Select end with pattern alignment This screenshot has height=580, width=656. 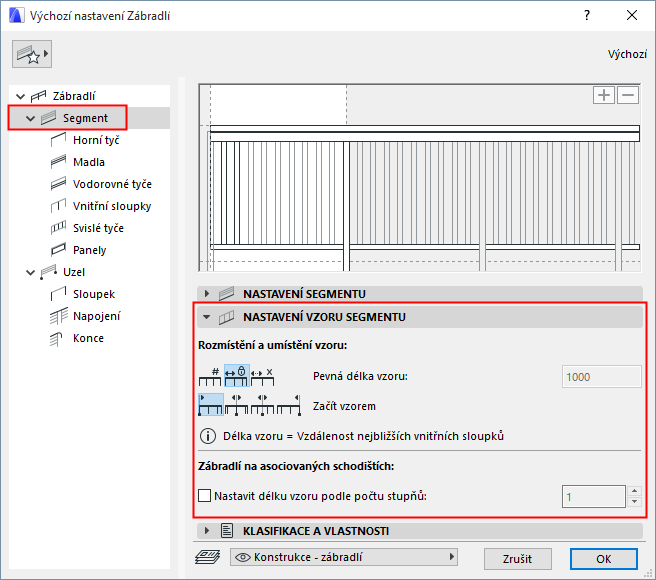[x=288, y=405]
